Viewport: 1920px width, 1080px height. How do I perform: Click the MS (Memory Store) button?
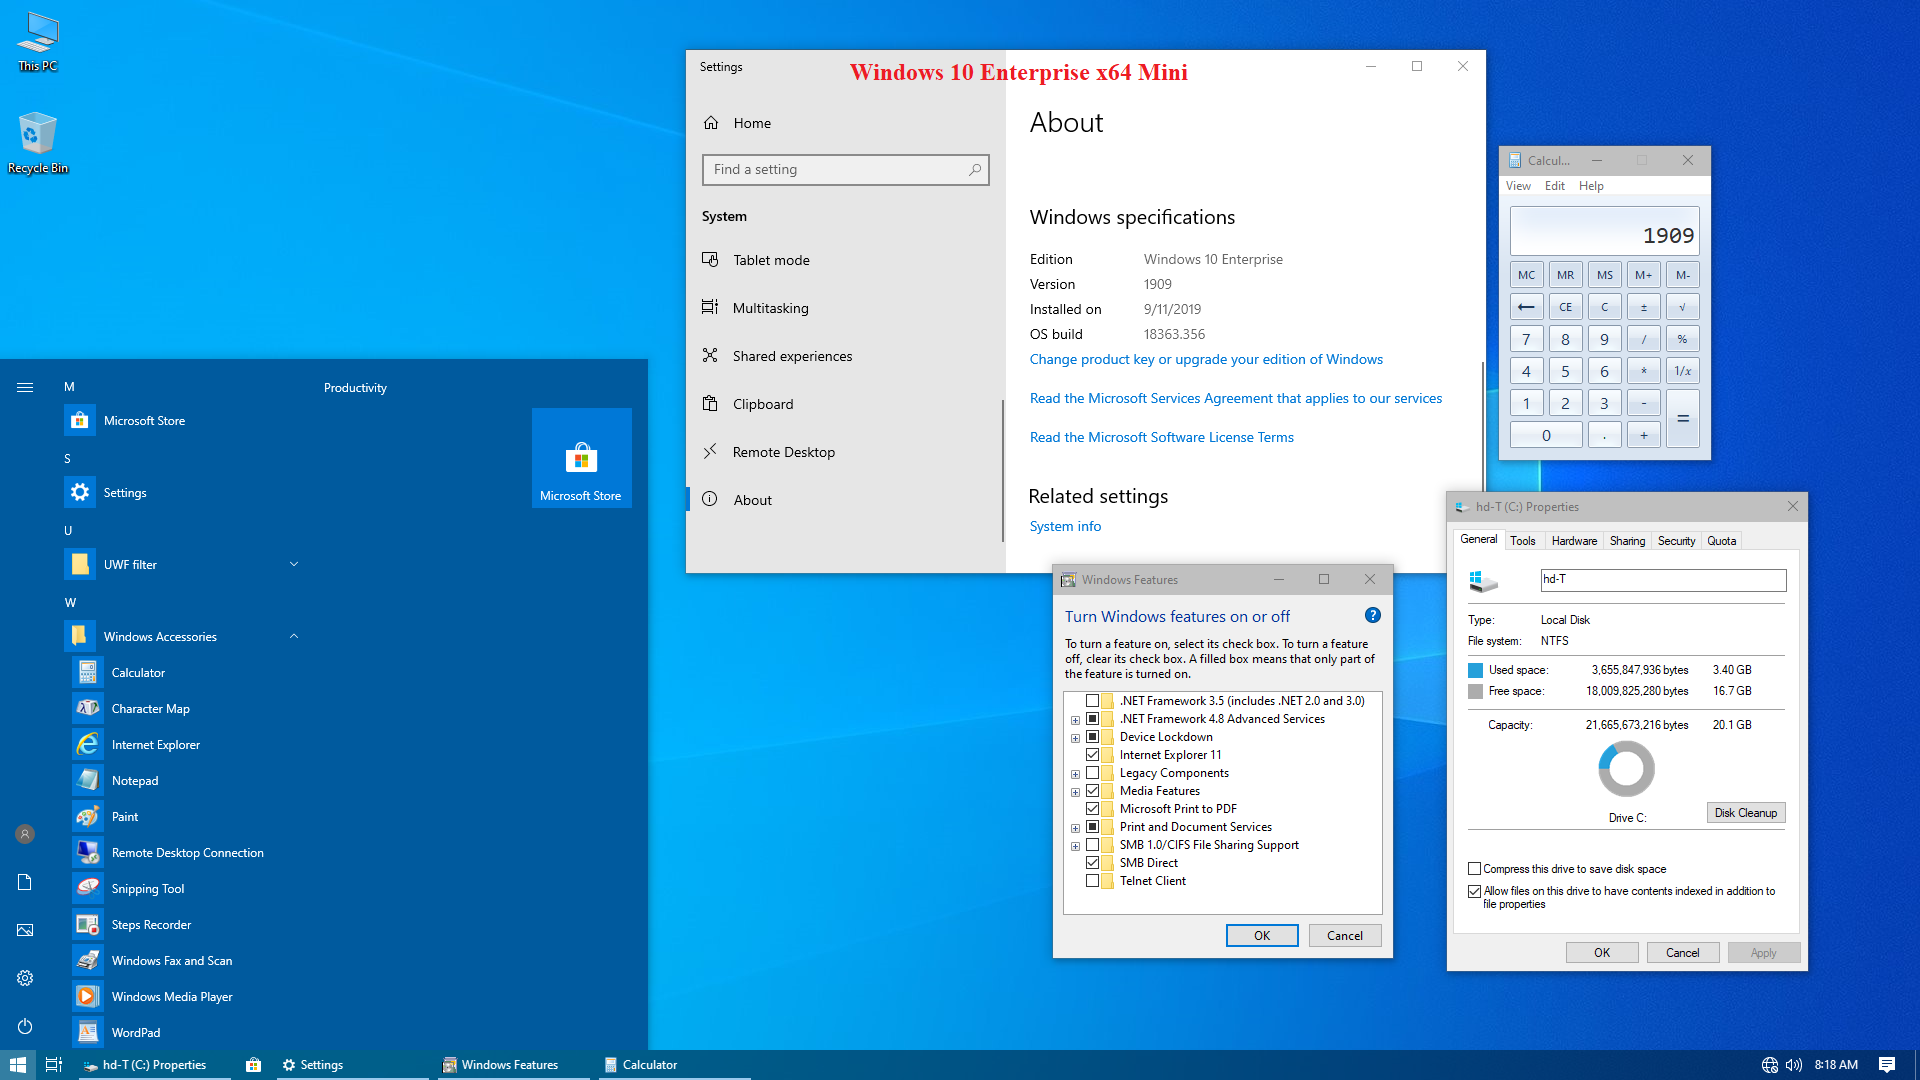tap(1605, 274)
